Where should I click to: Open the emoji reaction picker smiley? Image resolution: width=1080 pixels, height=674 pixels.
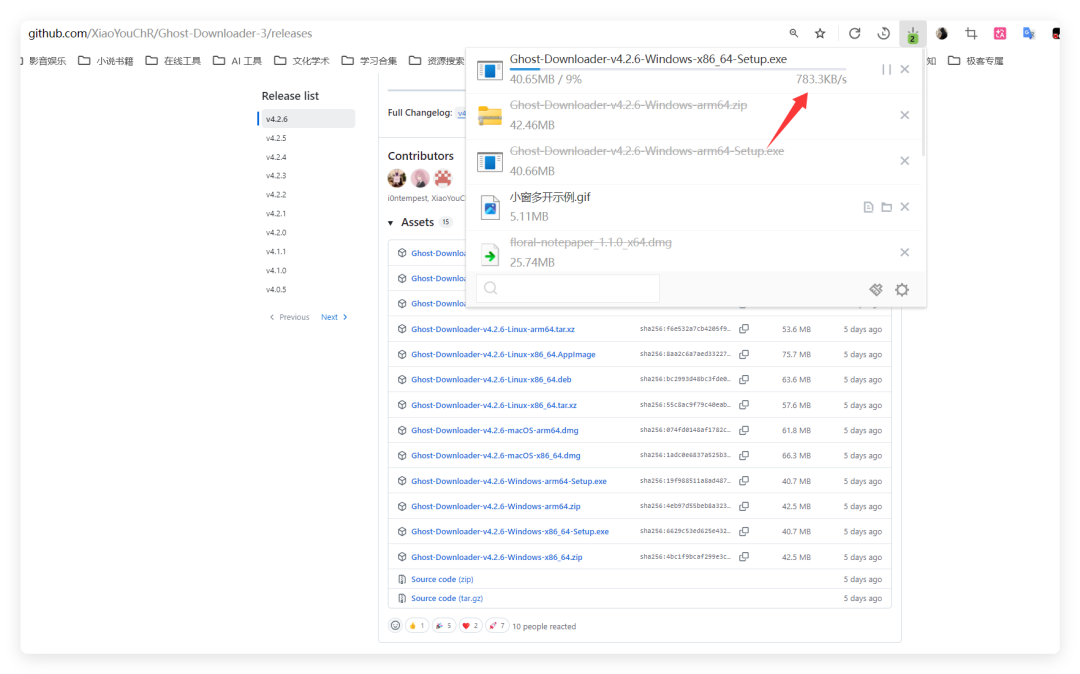click(x=395, y=626)
